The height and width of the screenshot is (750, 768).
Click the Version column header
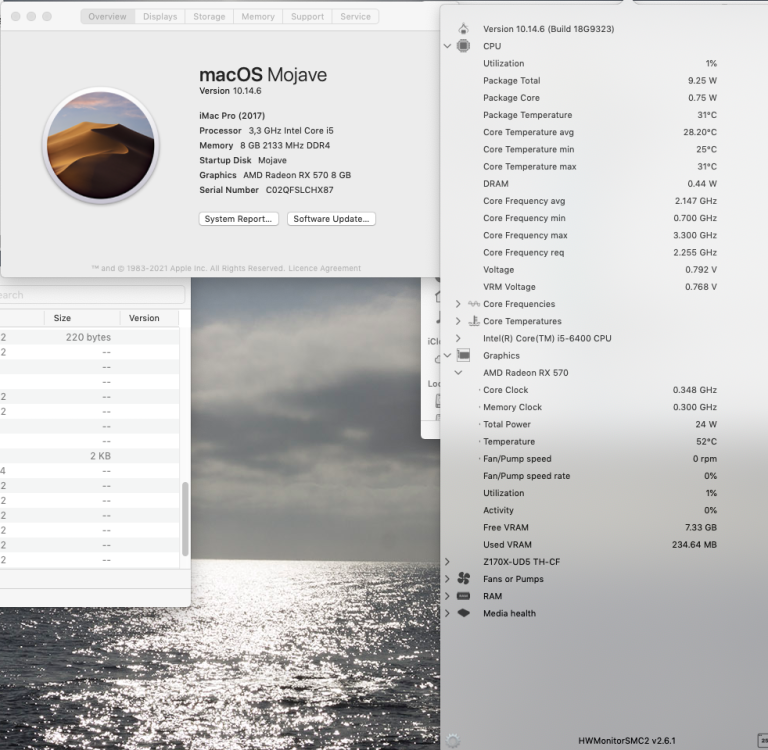click(x=144, y=318)
